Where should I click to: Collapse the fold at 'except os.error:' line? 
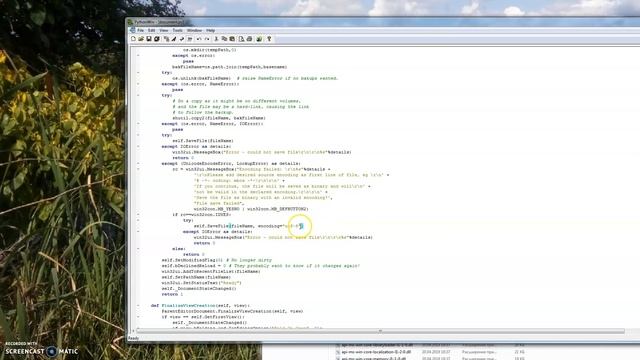tap(138, 56)
